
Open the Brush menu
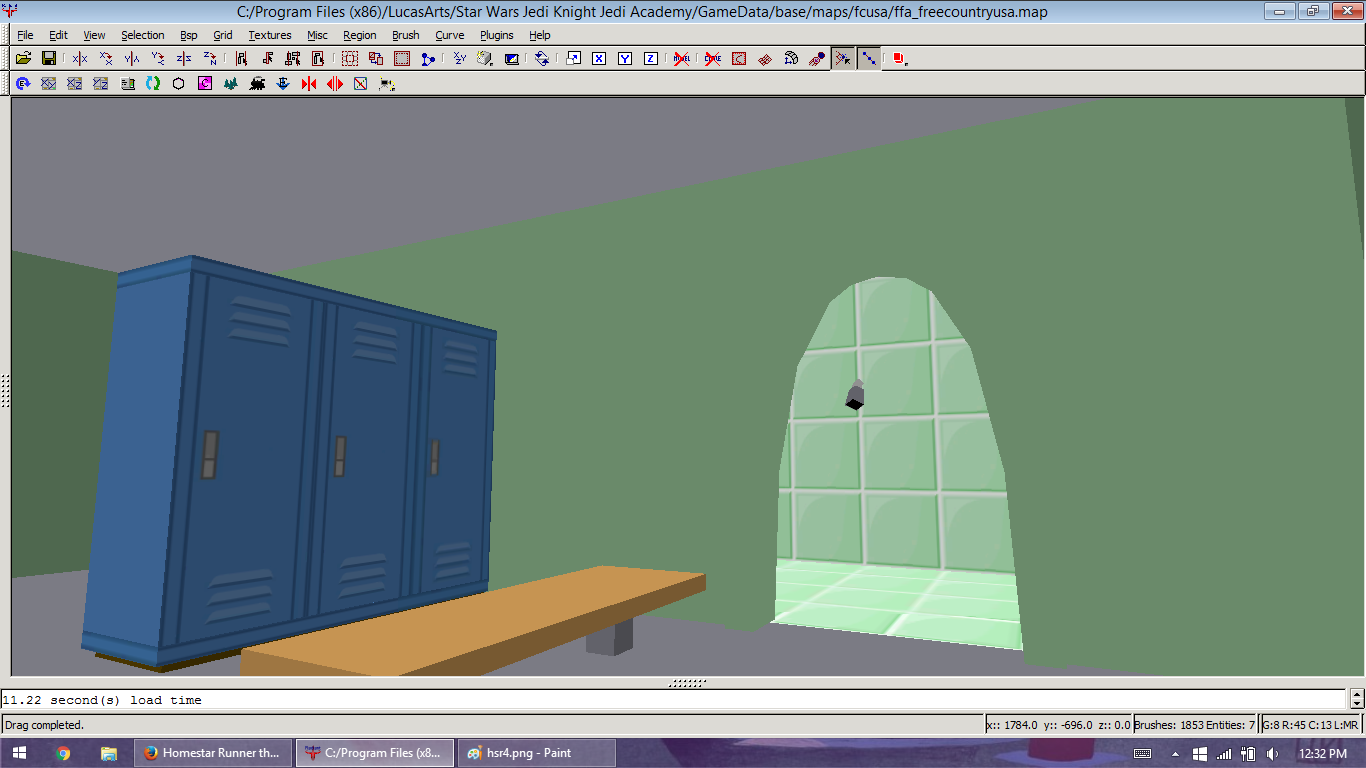406,35
